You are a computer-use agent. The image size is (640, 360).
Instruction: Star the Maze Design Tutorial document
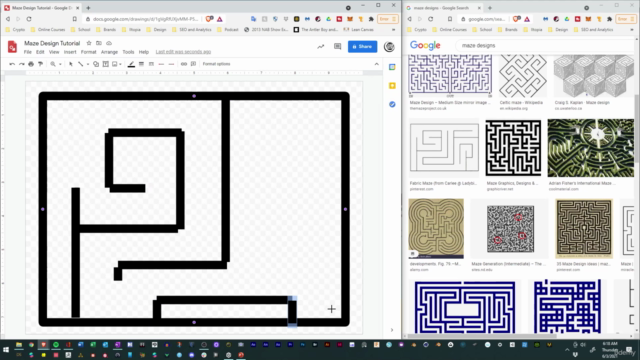pyautogui.click(x=89, y=43)
